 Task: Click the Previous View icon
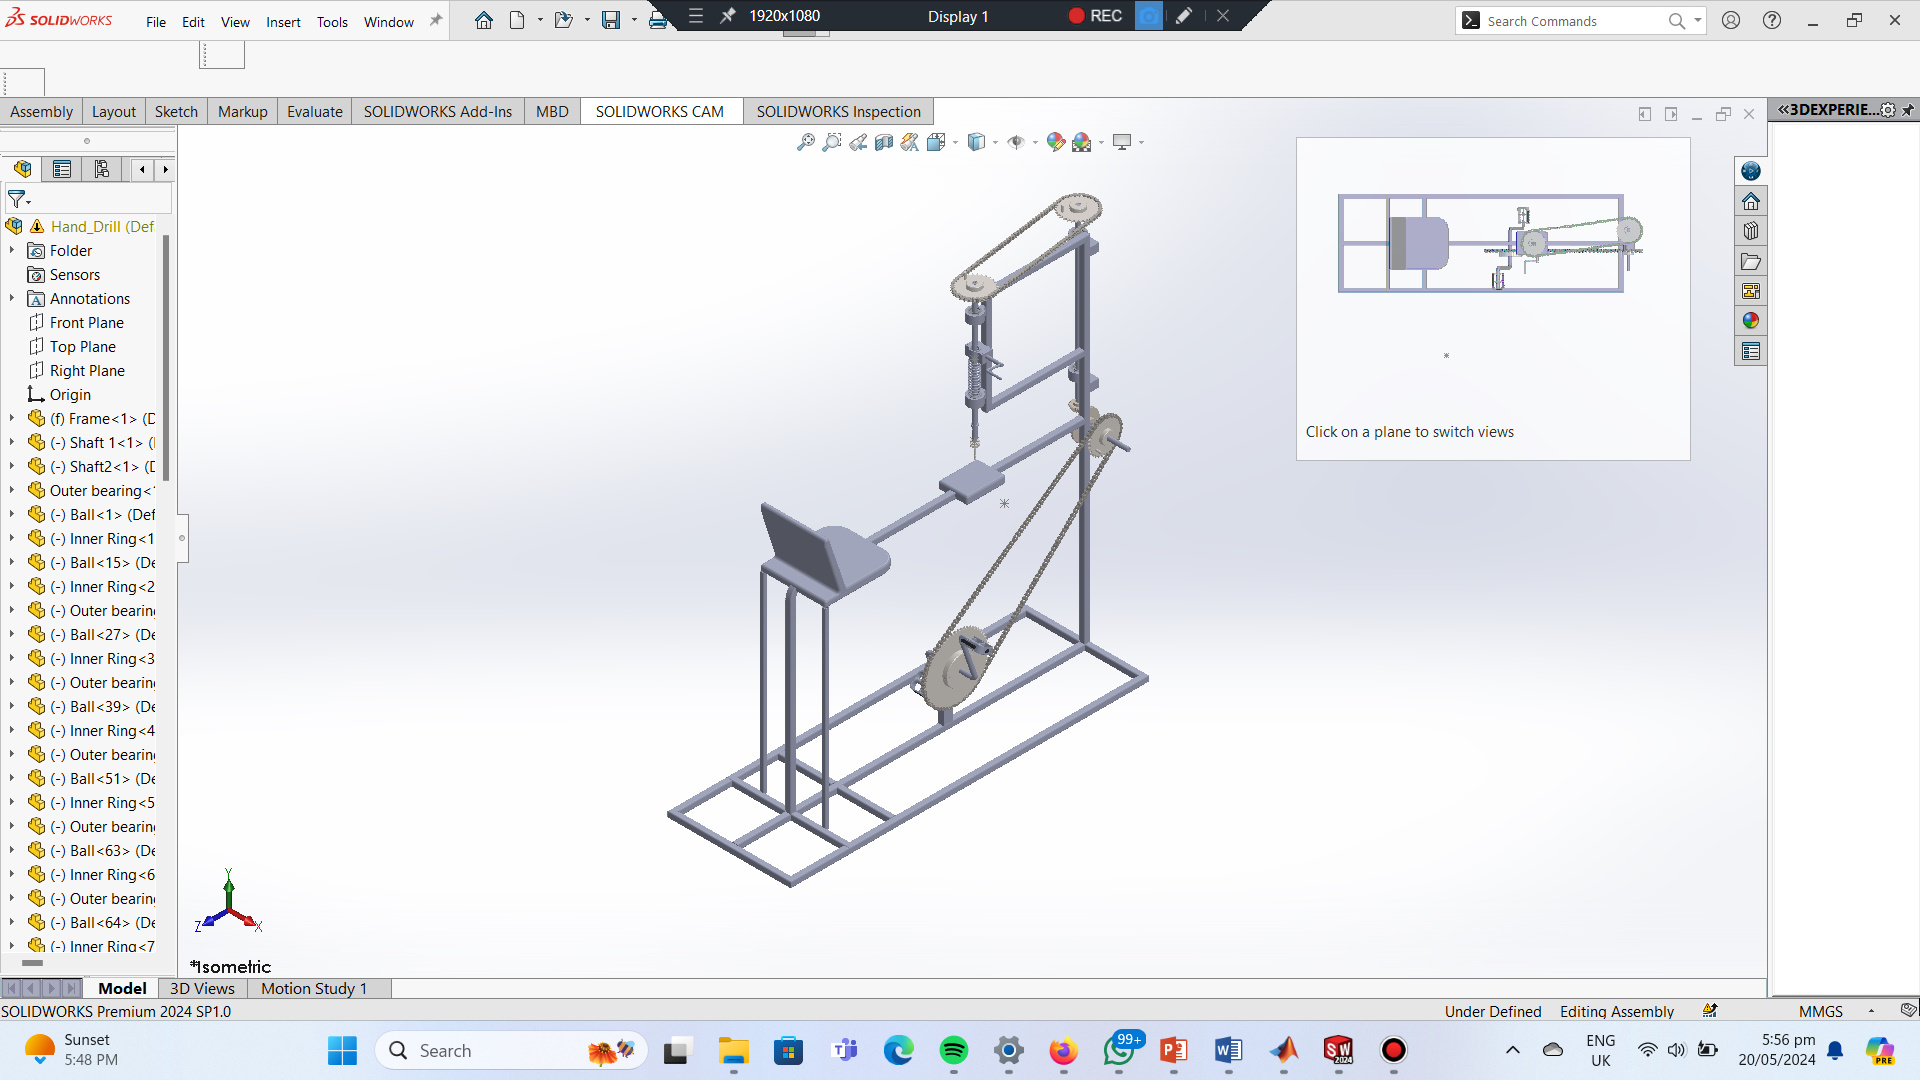(858, 143)
